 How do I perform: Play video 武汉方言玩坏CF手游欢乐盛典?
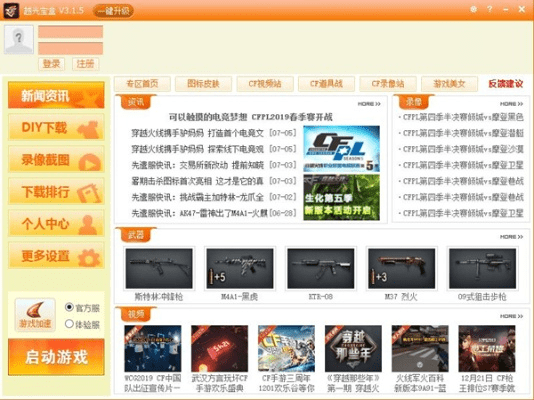(x=219, y=349)
